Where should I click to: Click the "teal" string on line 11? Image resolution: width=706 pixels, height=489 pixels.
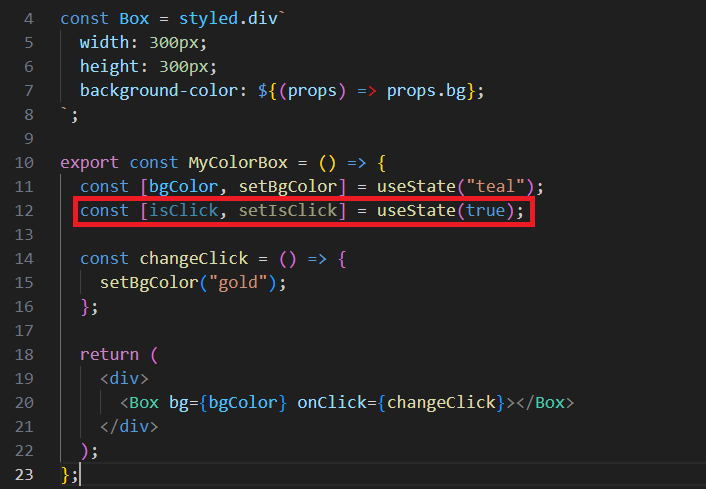click(496, 187)
